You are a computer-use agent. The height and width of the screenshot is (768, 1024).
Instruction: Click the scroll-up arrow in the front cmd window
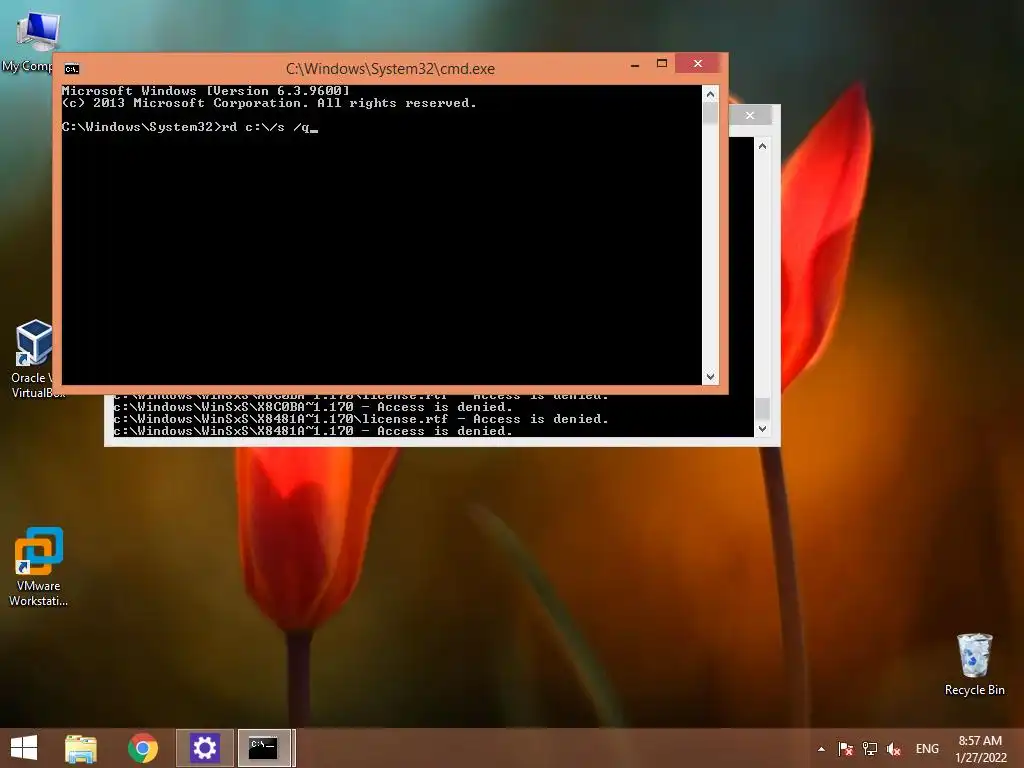[711, 94]
